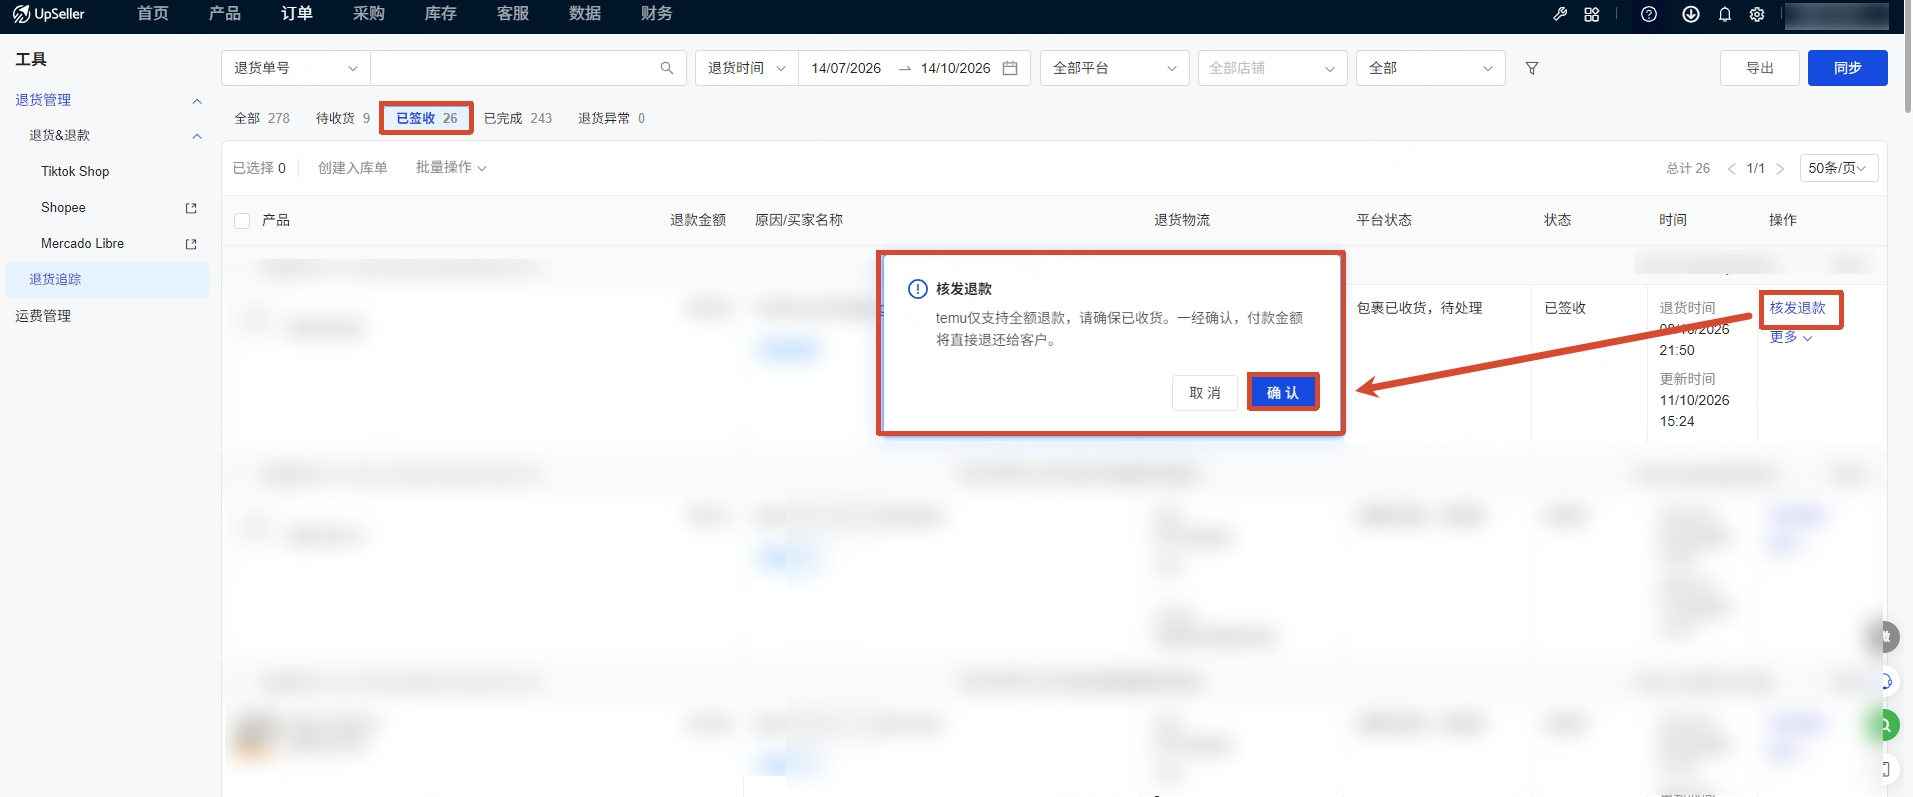Open the date range calendar icon
Screen dimensions: 1913x797
(x=1010, y=68)
